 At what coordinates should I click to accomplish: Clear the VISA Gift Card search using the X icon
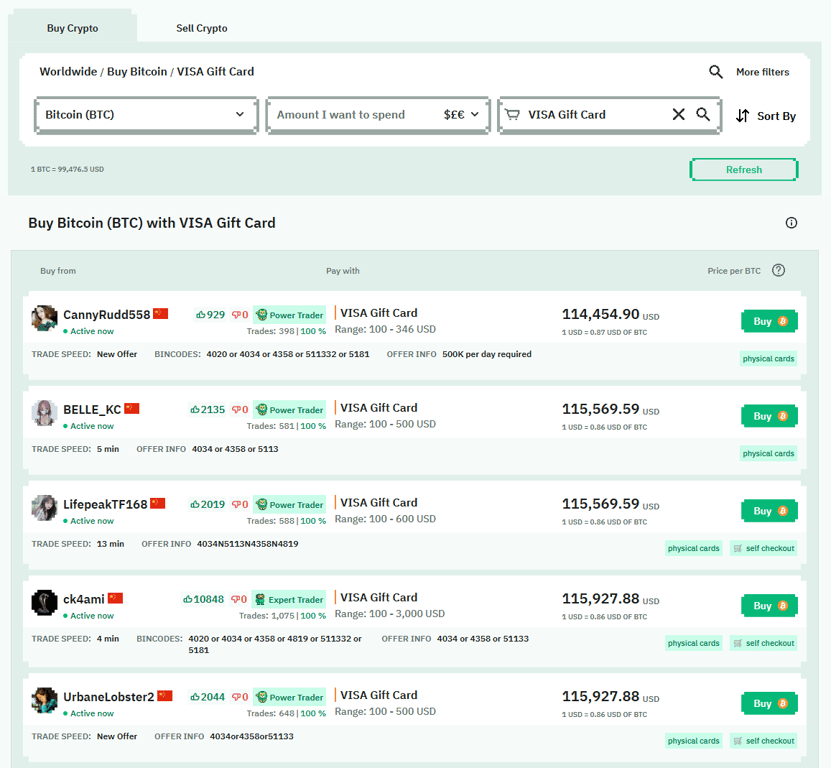click(x=678, y=115)
